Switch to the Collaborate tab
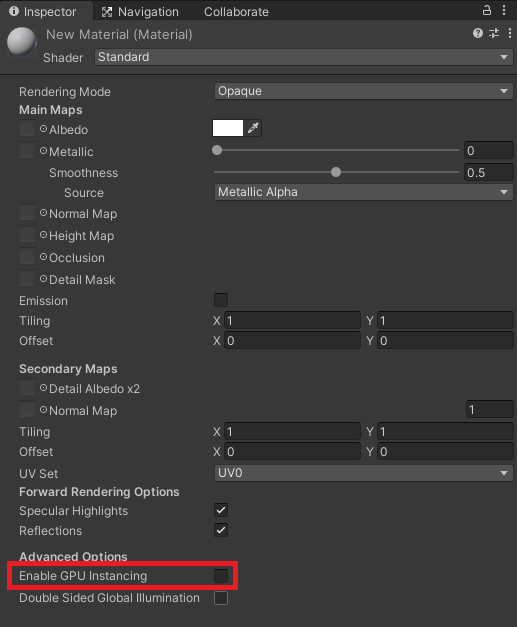 236,12
